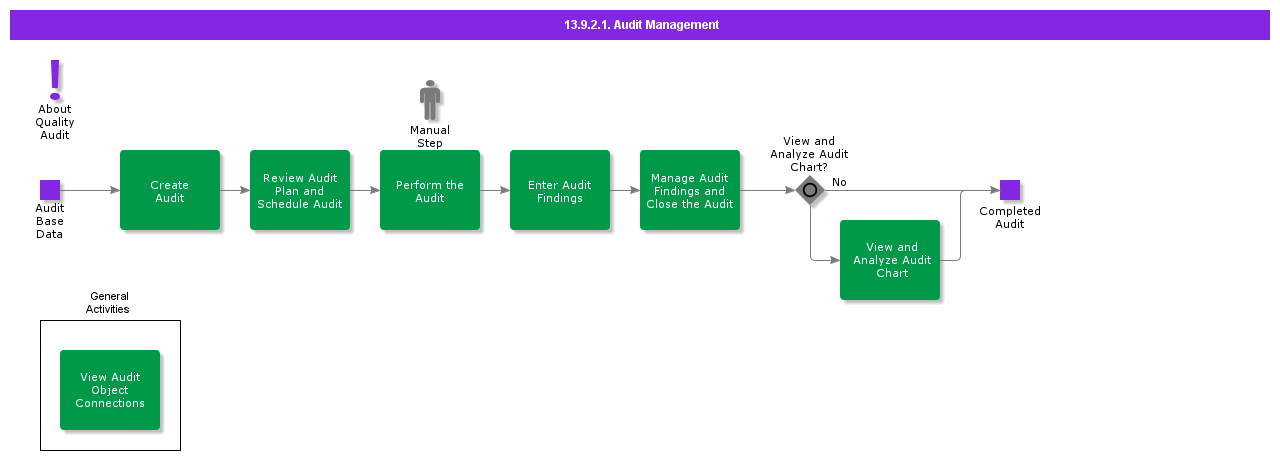This screenshot has height=460, width=1280.
Task: Select the Manual Step person icon
Action: pyautogui.click(x=430, y=100)
